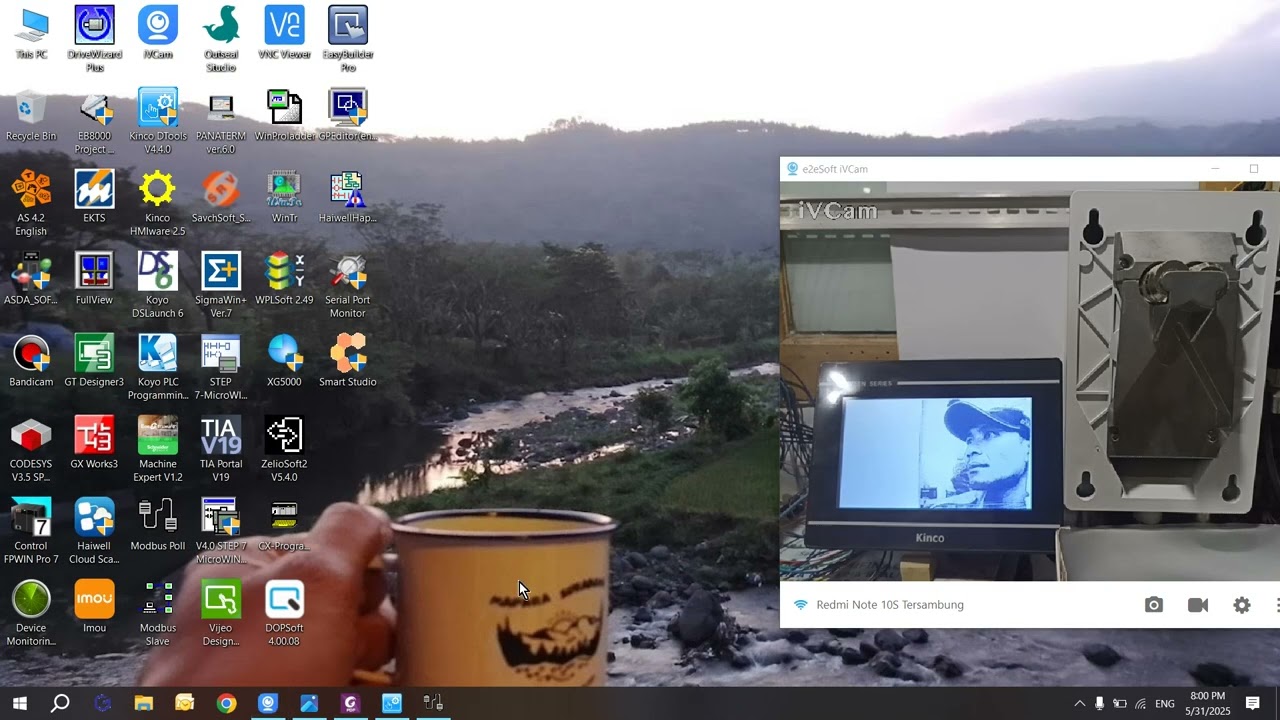The image size is (1280, 720).
Task: Select the Bandicam desktop icon
Action: click(31, 362)
